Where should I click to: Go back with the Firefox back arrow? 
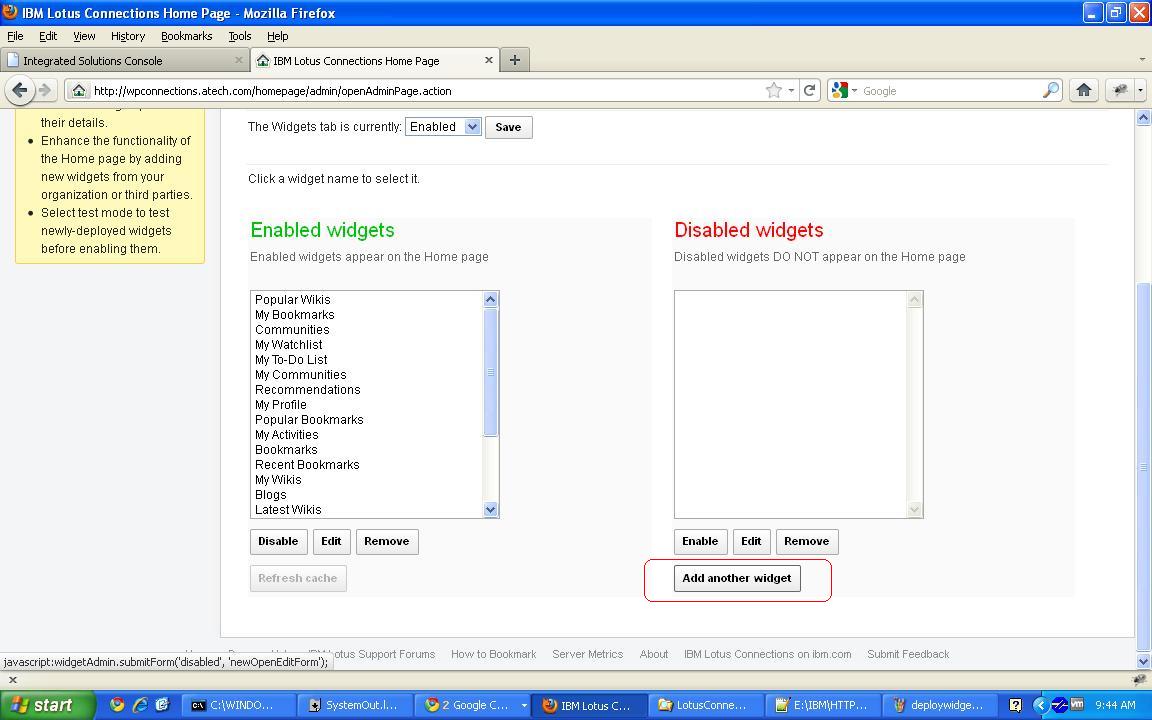click(20, 90)
